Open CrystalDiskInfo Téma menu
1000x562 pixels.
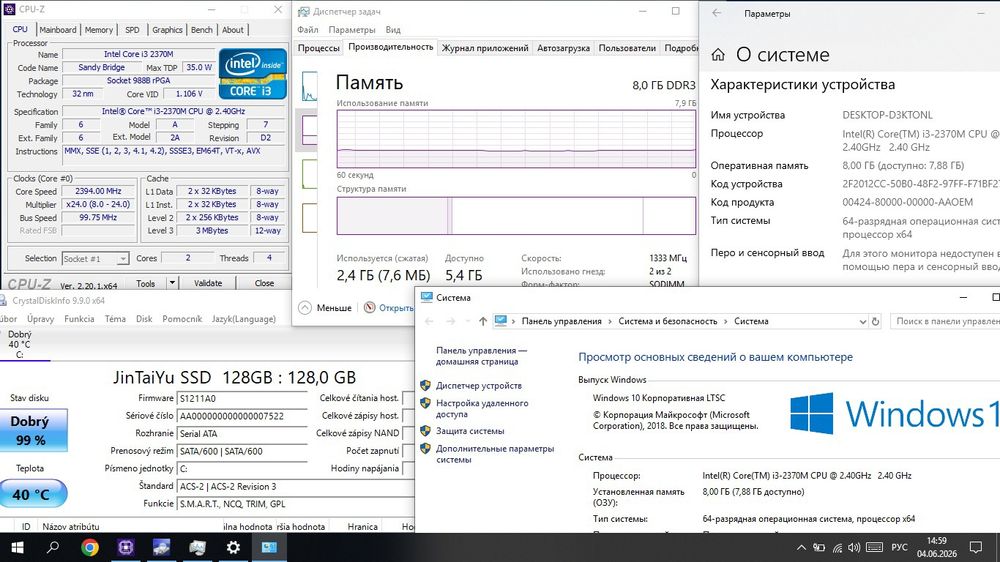point(115,318)
